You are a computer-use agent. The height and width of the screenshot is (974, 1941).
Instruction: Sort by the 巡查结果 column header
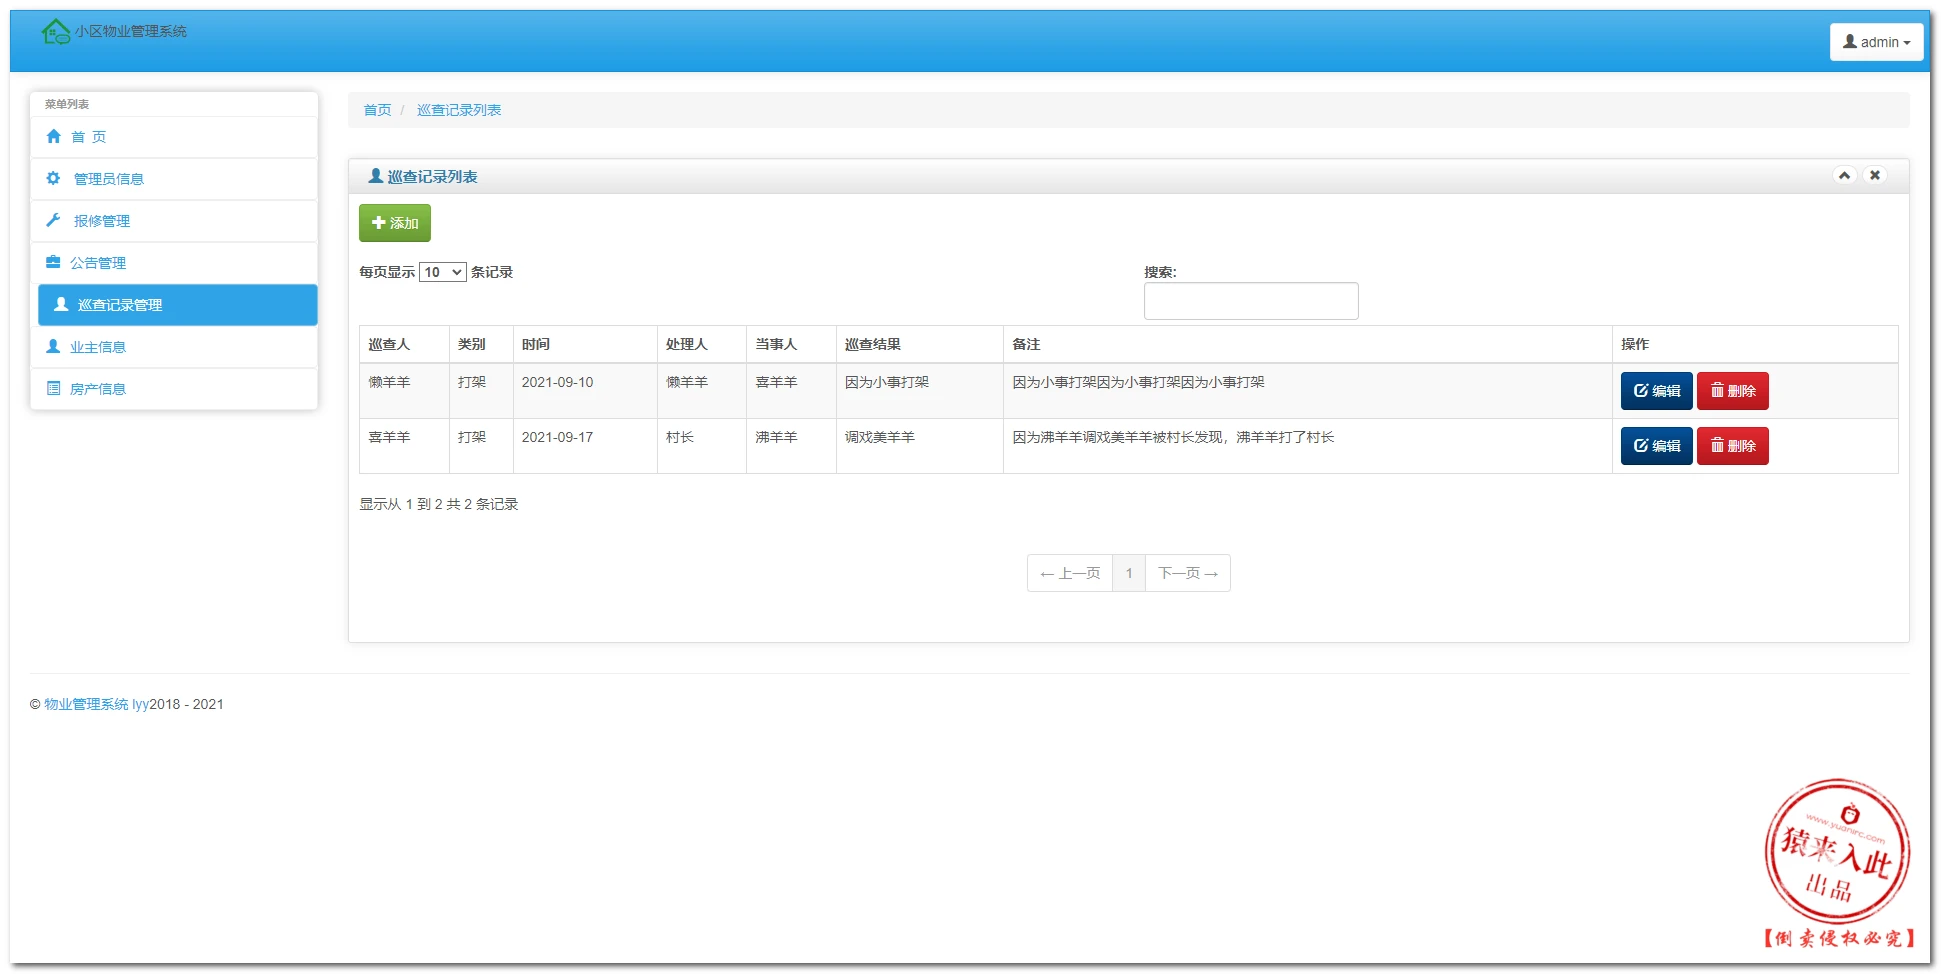click(919, 344)
